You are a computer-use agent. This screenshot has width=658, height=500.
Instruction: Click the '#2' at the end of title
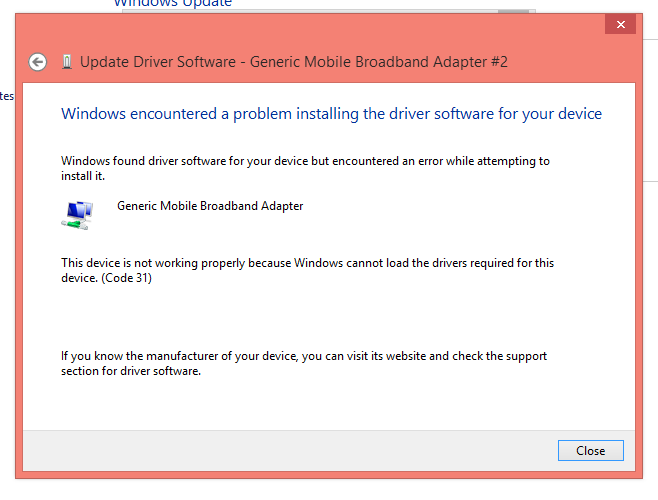[x=499, y=62]
